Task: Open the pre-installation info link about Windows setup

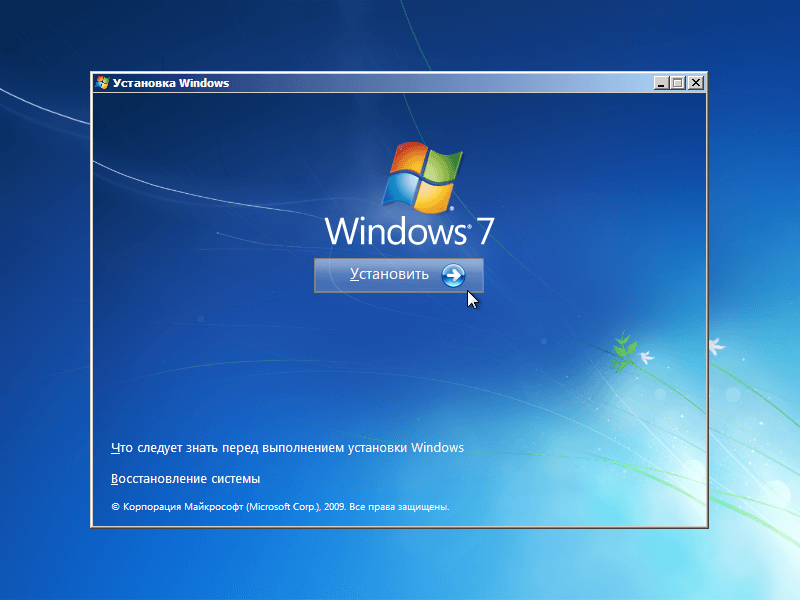Action: [x=287, y=448]
